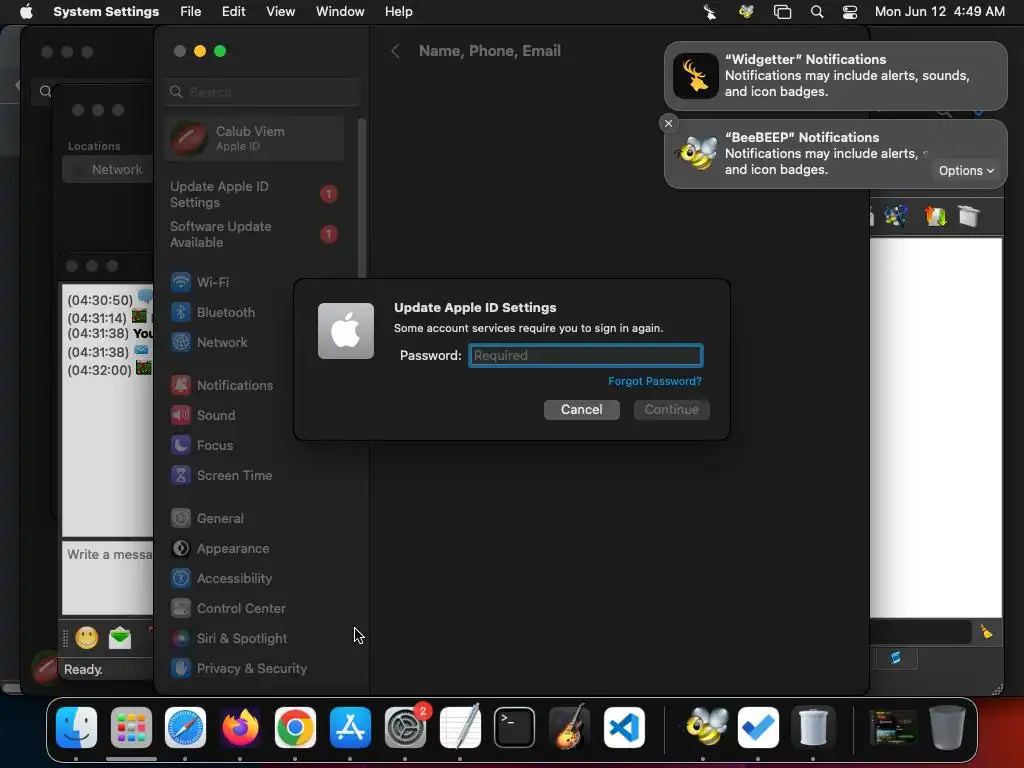This screenshot has width=1024, height=768.
Task: Click the System Settings search field
Action: pos(262,92)
